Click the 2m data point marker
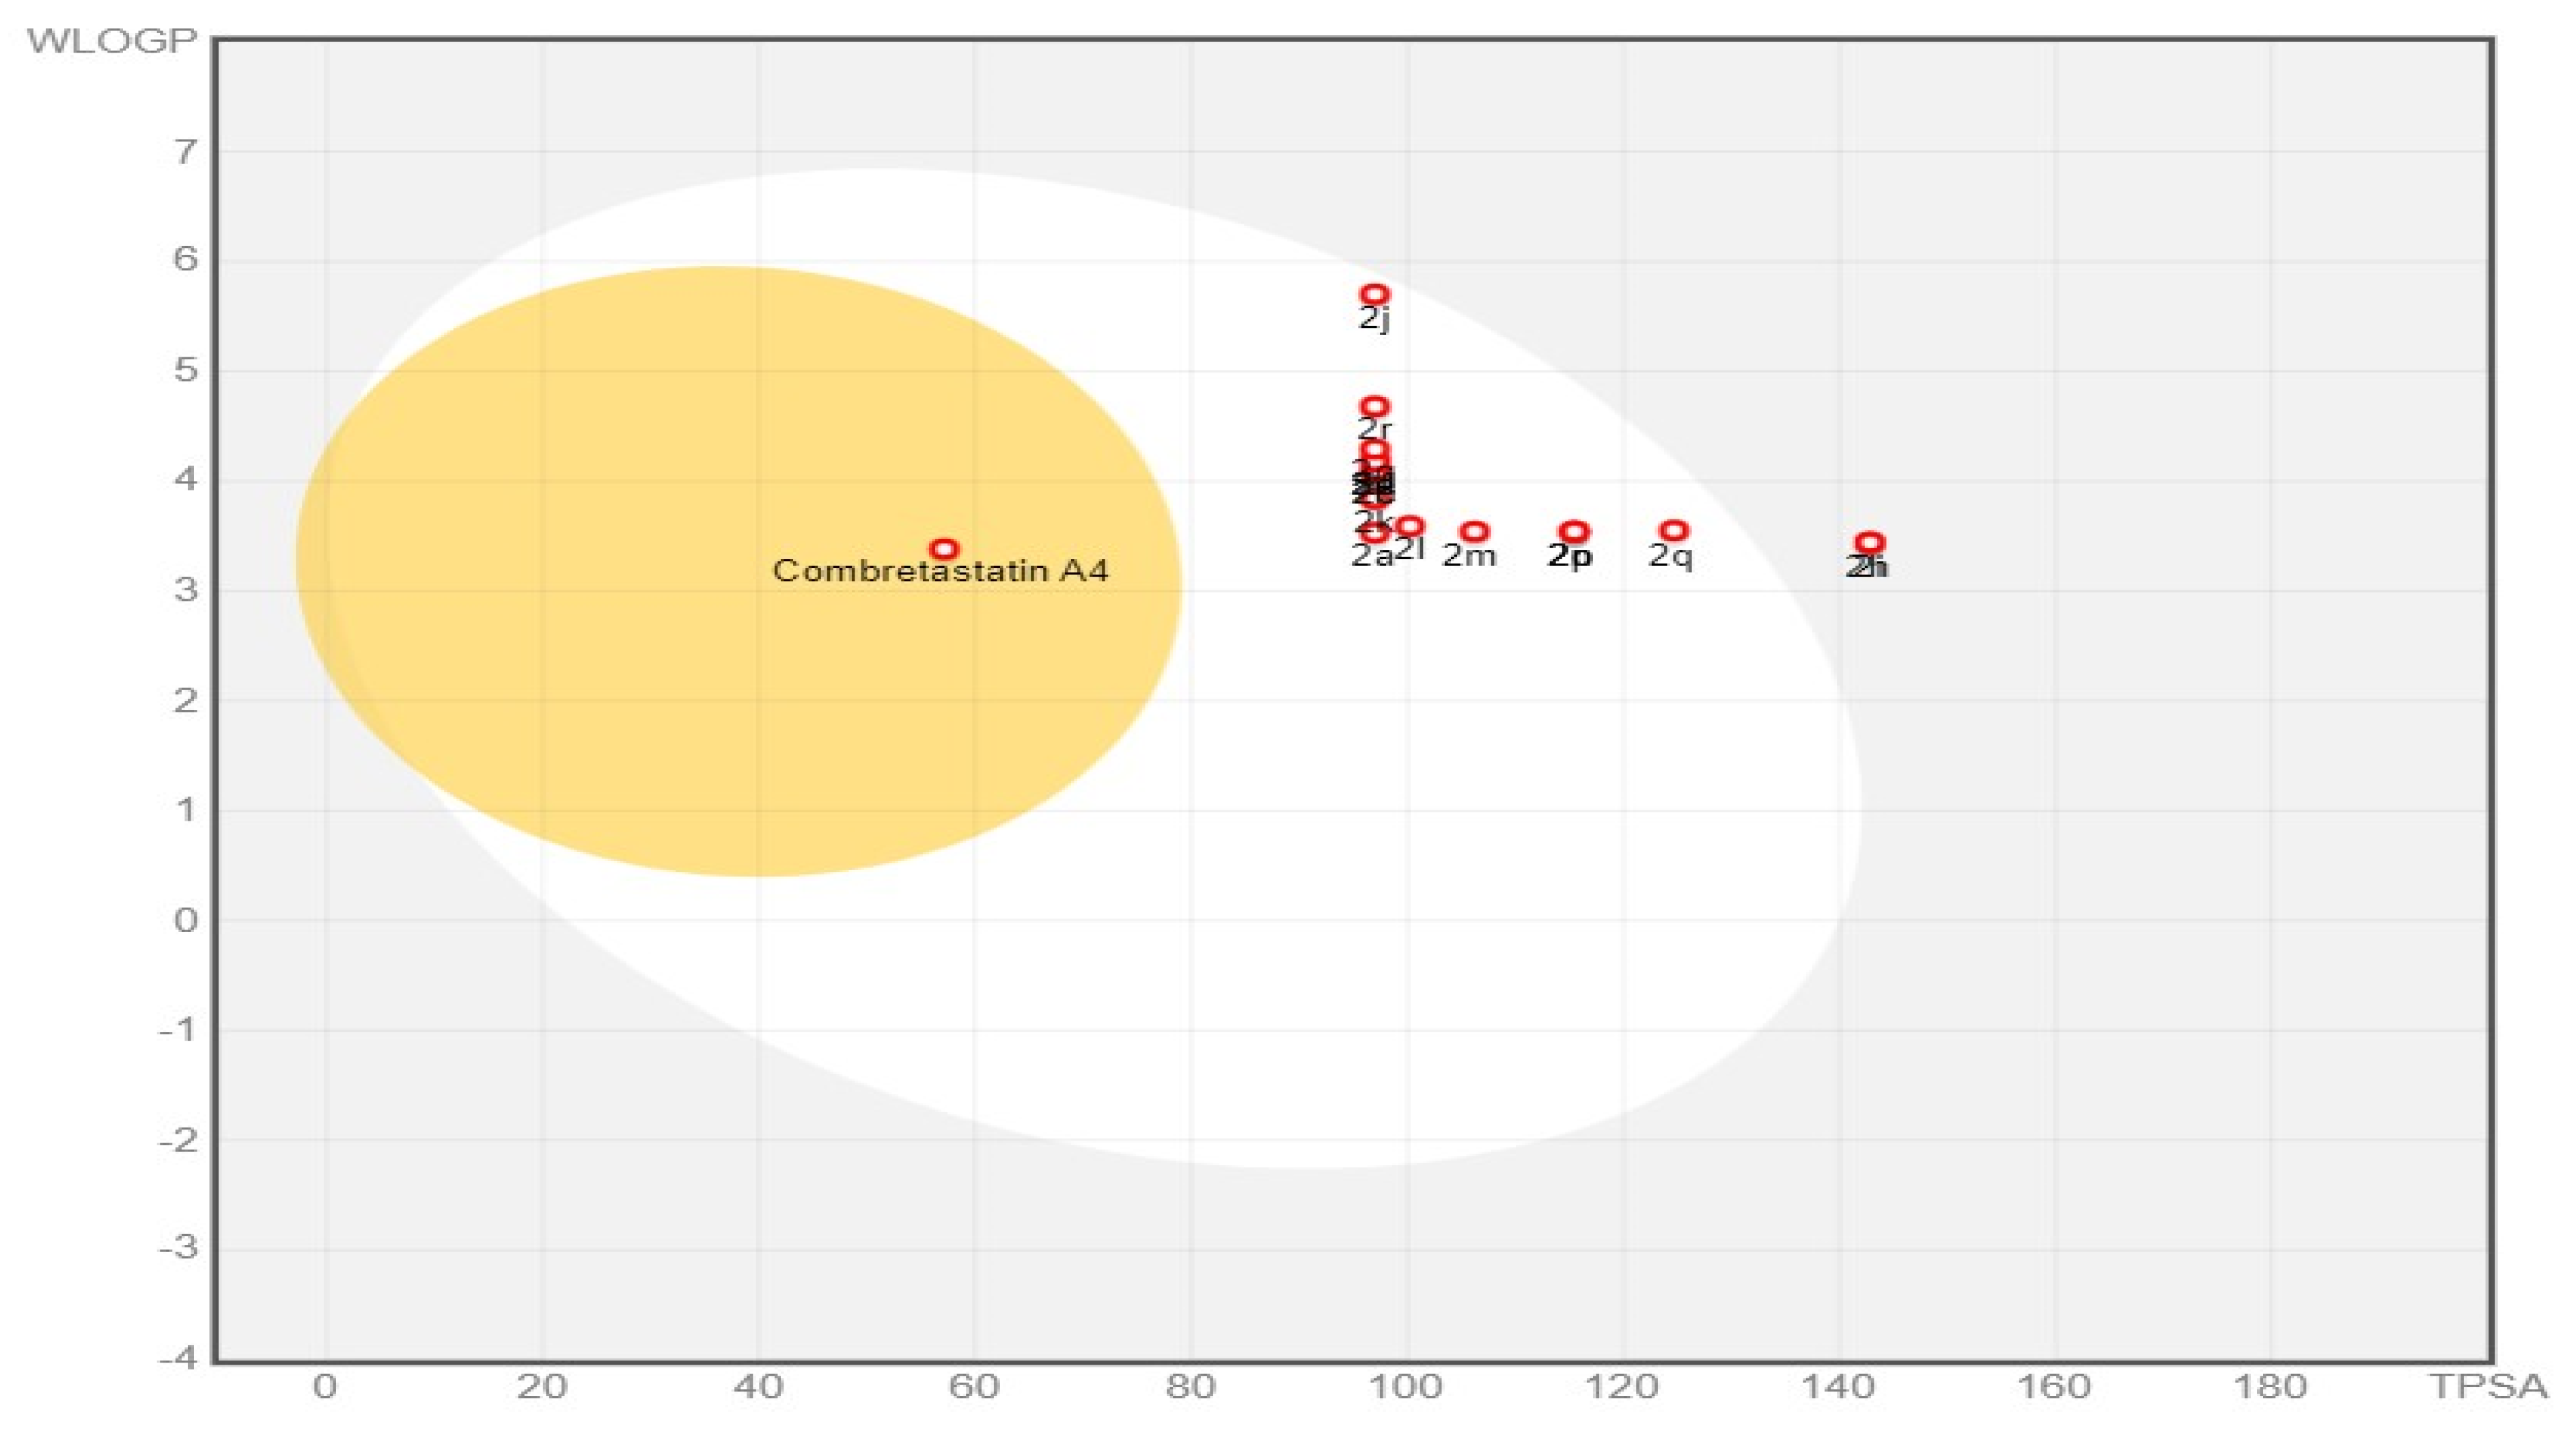Viewport: 2576px width, 1435px height. click(x=1474, y=531)
